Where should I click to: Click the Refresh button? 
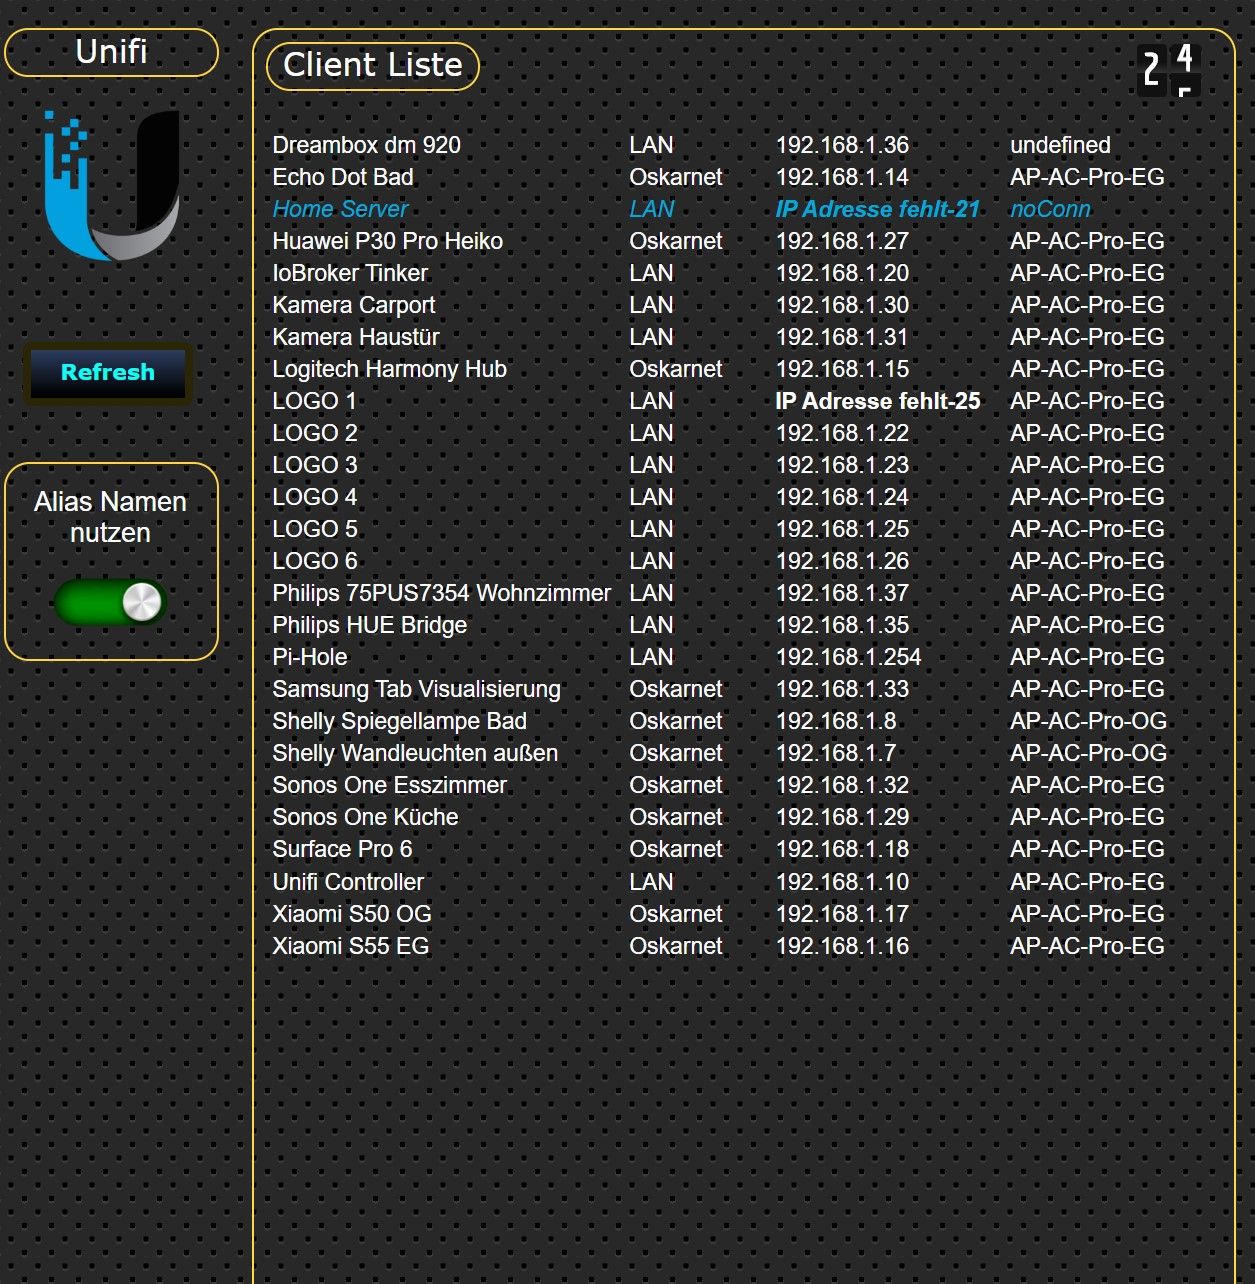tap(108, 373)
